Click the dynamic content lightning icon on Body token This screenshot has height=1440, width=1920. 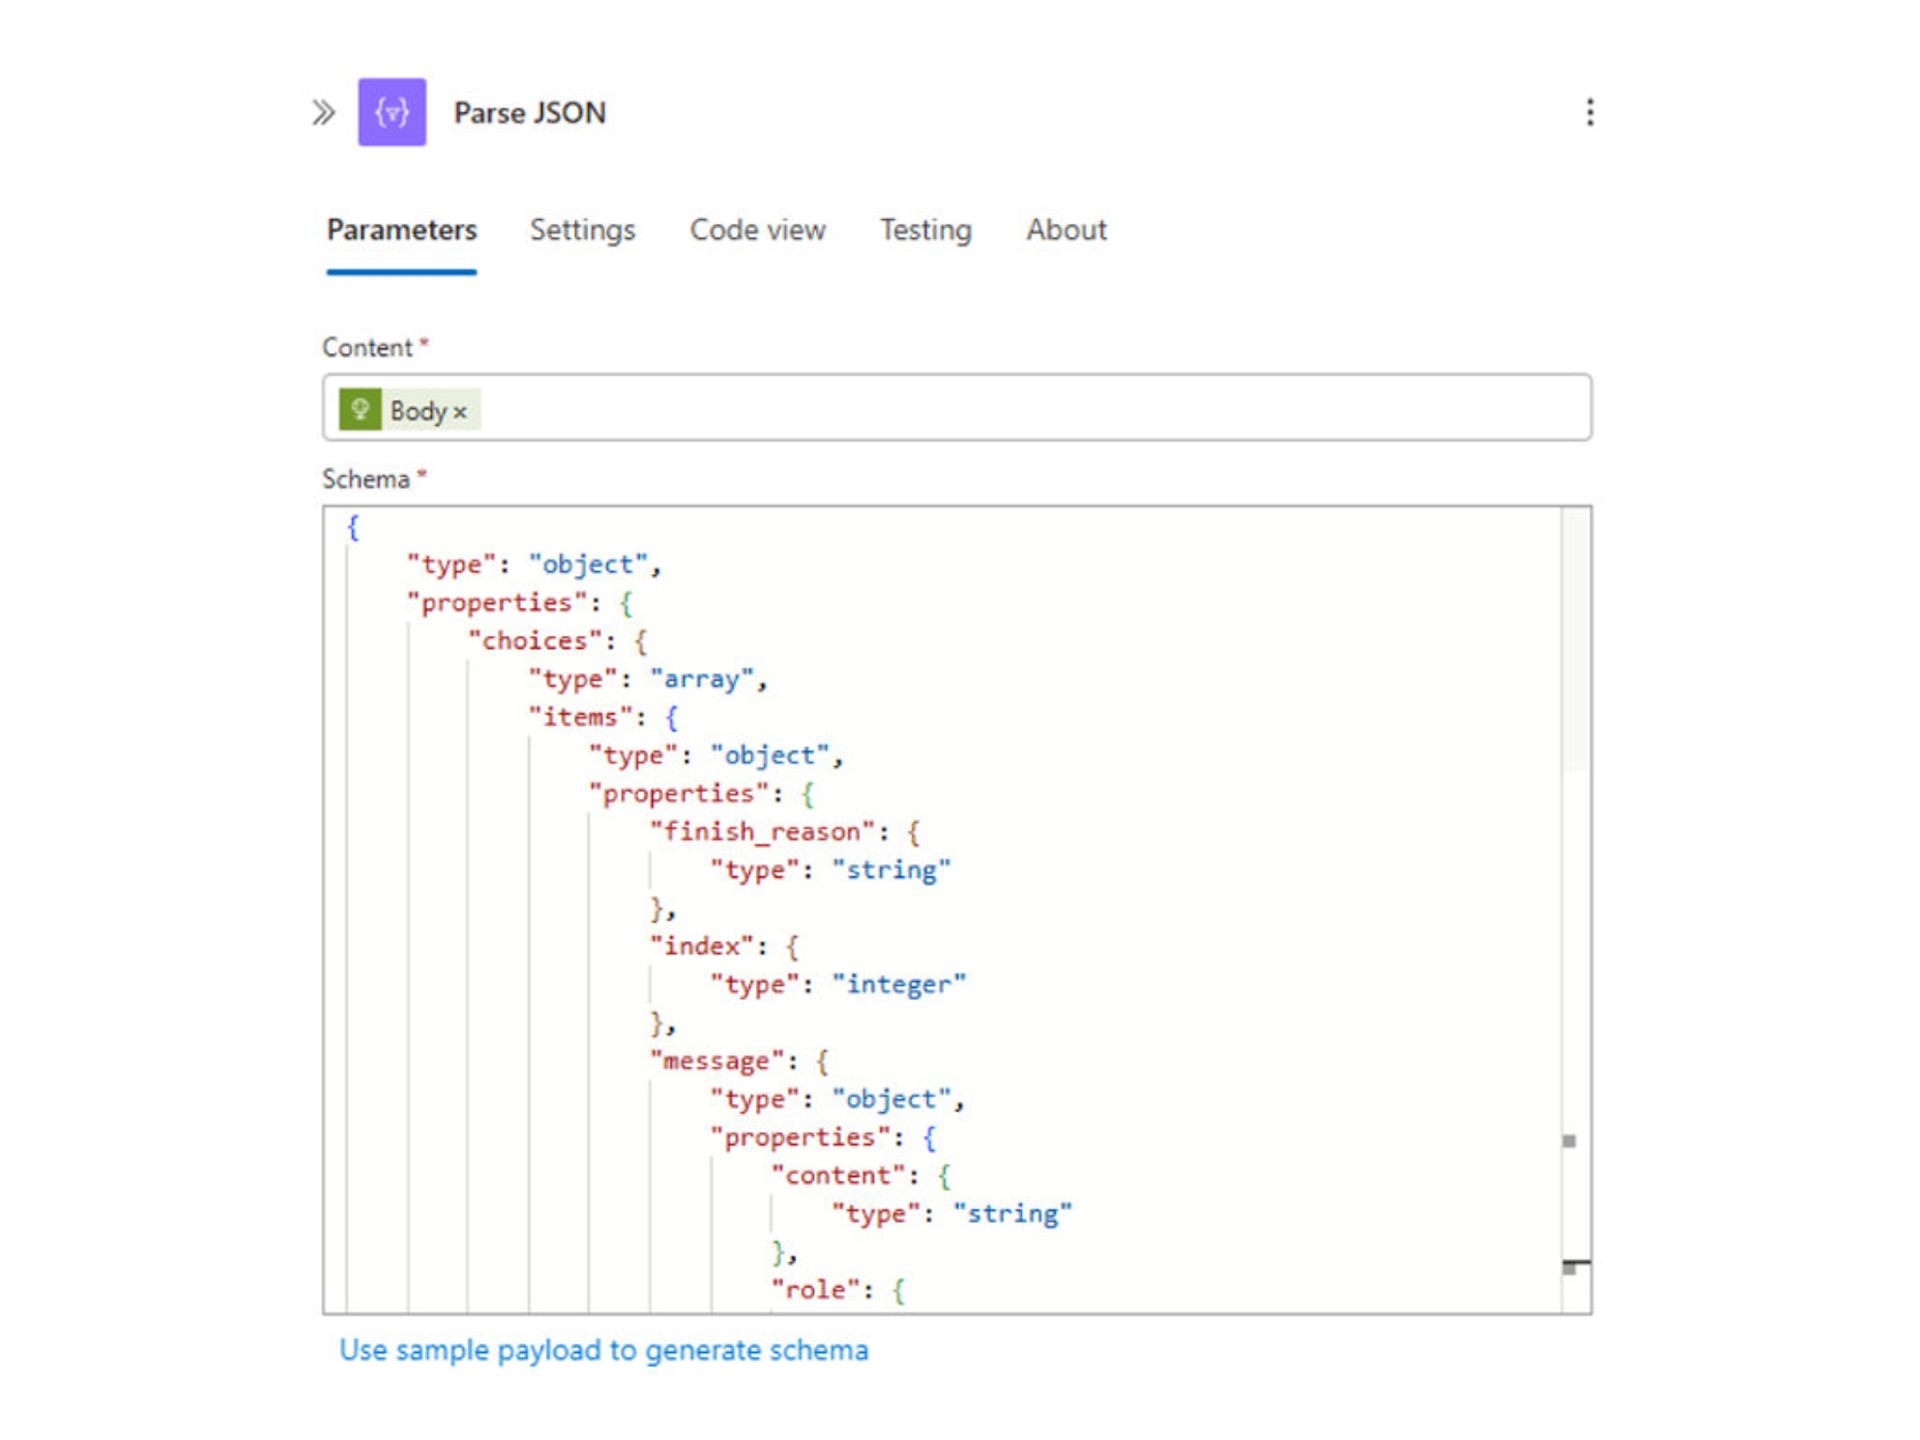(362, 410)
